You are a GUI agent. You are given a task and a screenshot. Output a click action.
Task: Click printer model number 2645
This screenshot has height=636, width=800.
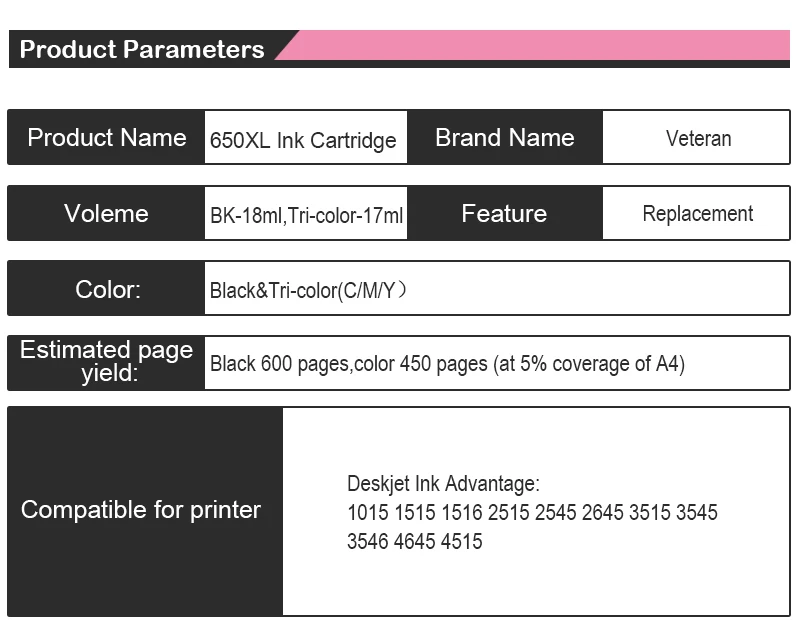tap(603, 513)
